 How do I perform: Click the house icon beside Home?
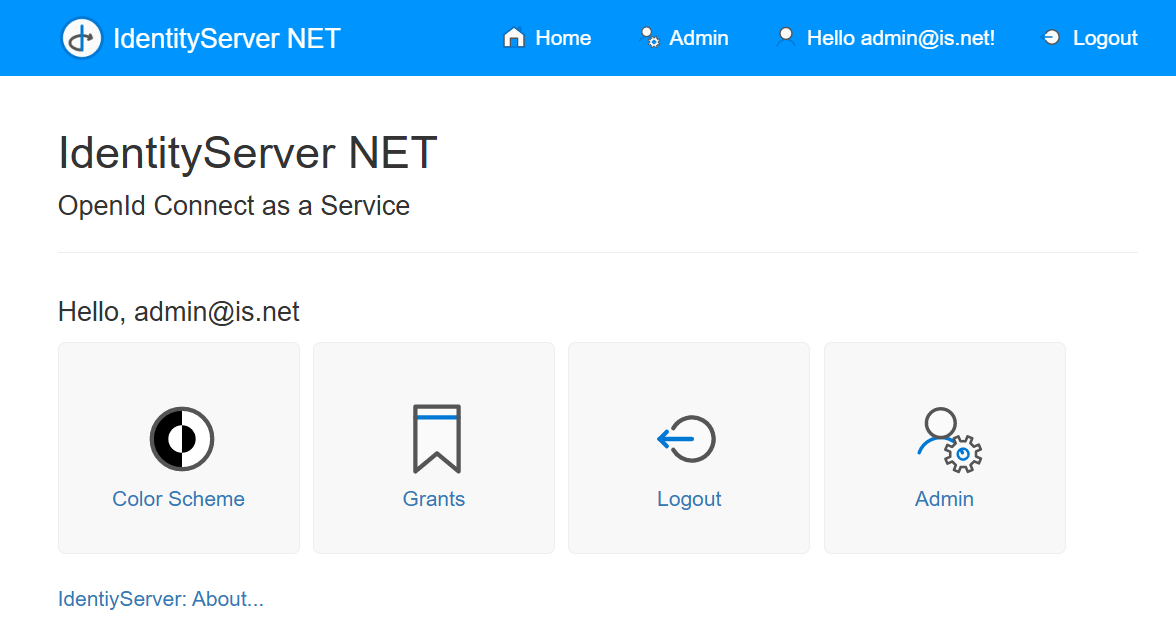tap(514, 38)
